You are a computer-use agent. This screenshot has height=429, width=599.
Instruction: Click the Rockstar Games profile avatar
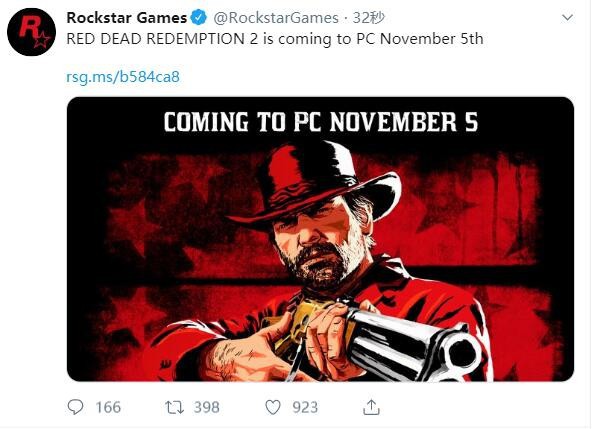(x=31, y=32)
